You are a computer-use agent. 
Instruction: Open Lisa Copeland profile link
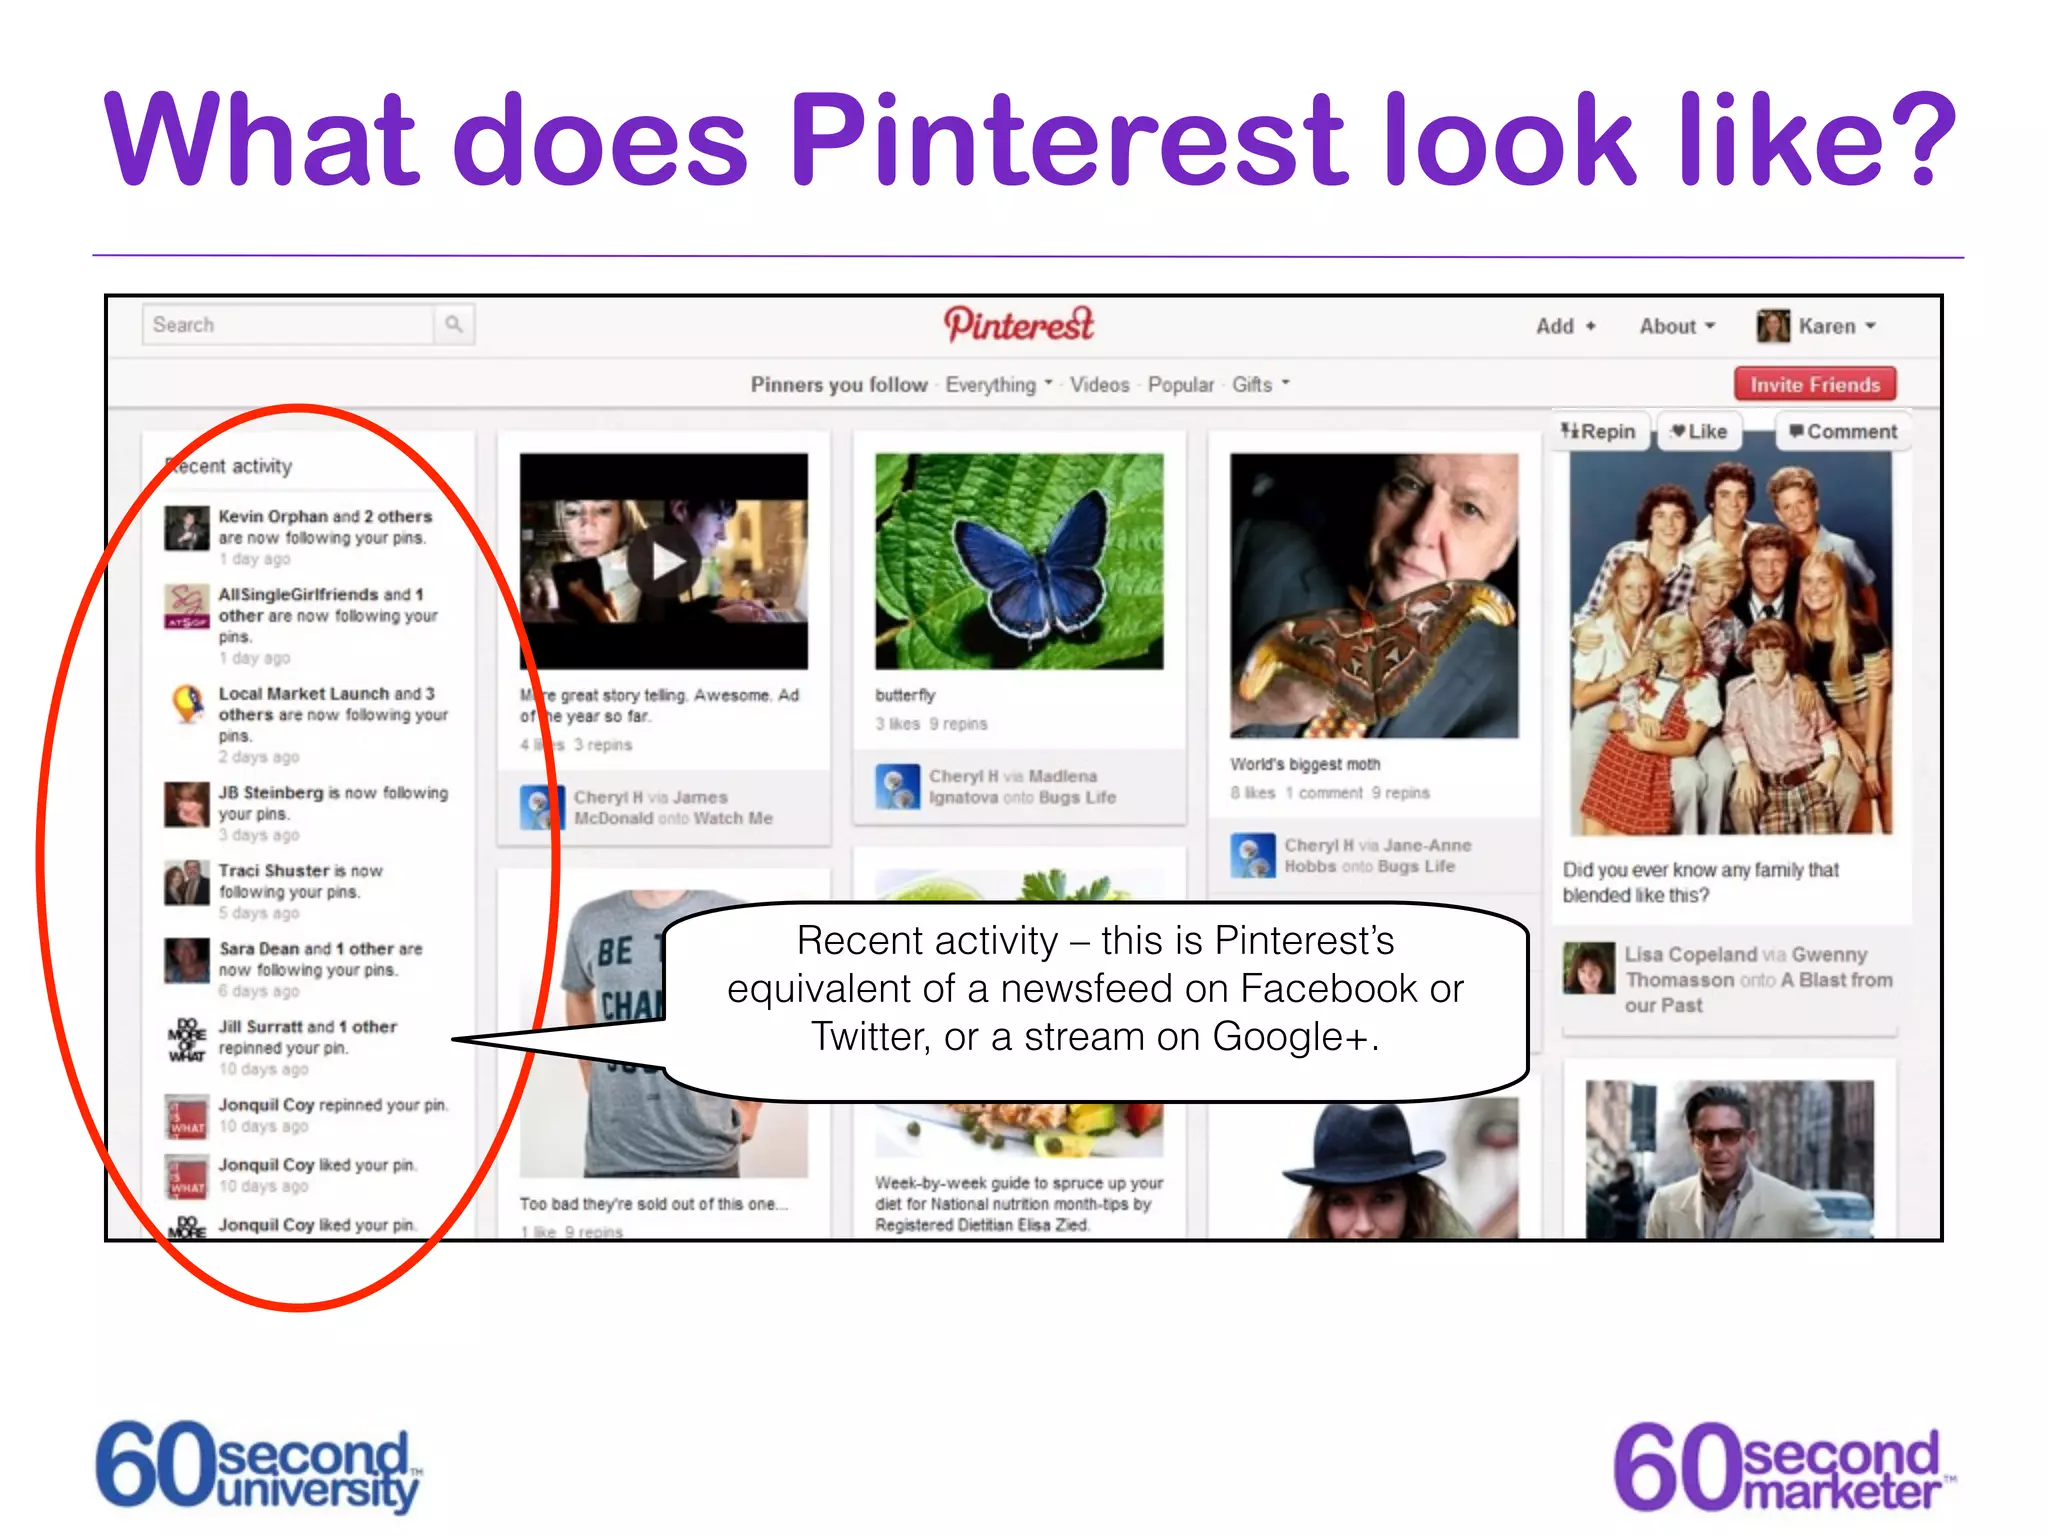pos(1690,954)
